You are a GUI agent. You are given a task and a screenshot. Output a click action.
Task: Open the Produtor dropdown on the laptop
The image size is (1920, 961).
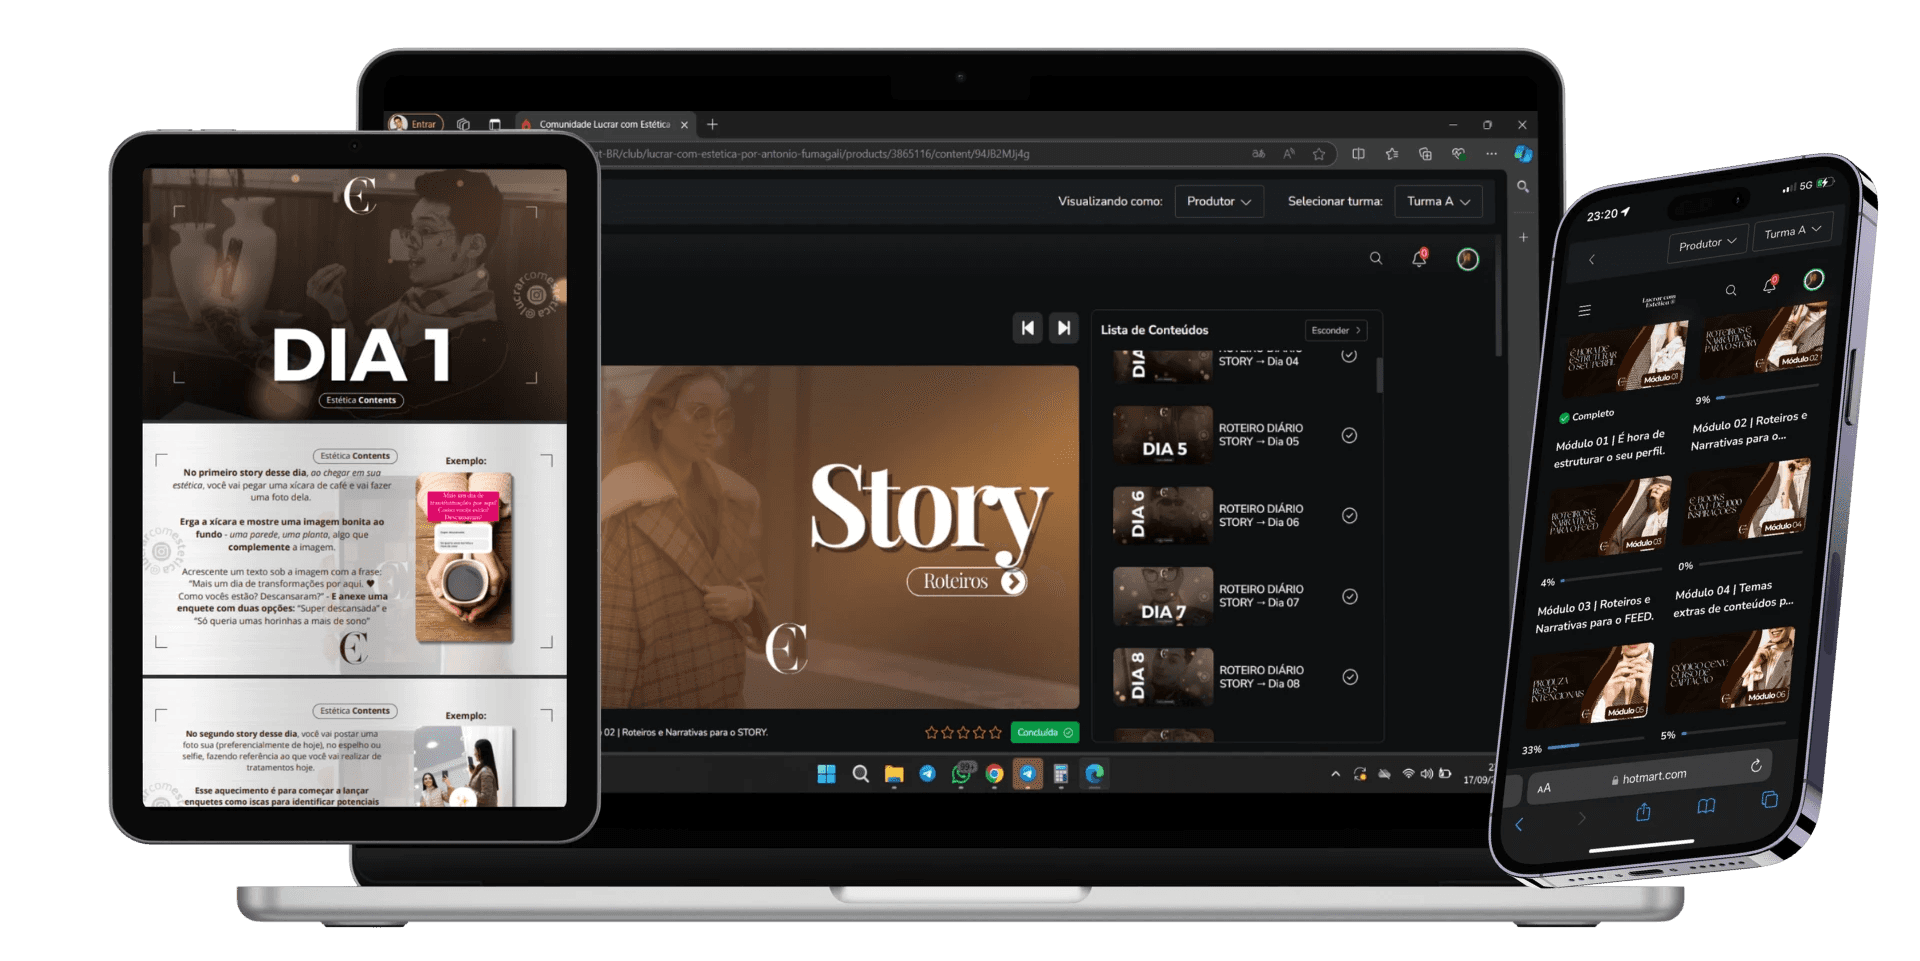(1219, 201)
